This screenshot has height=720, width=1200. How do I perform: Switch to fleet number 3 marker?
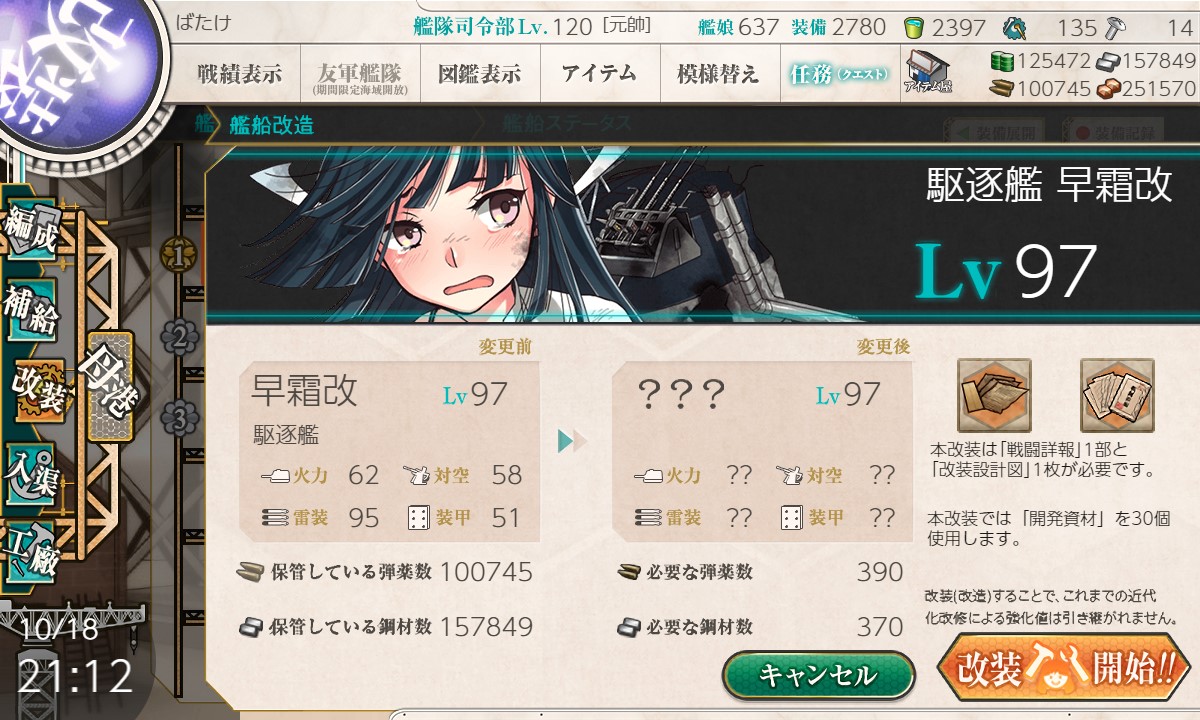[x=178, y=418]
